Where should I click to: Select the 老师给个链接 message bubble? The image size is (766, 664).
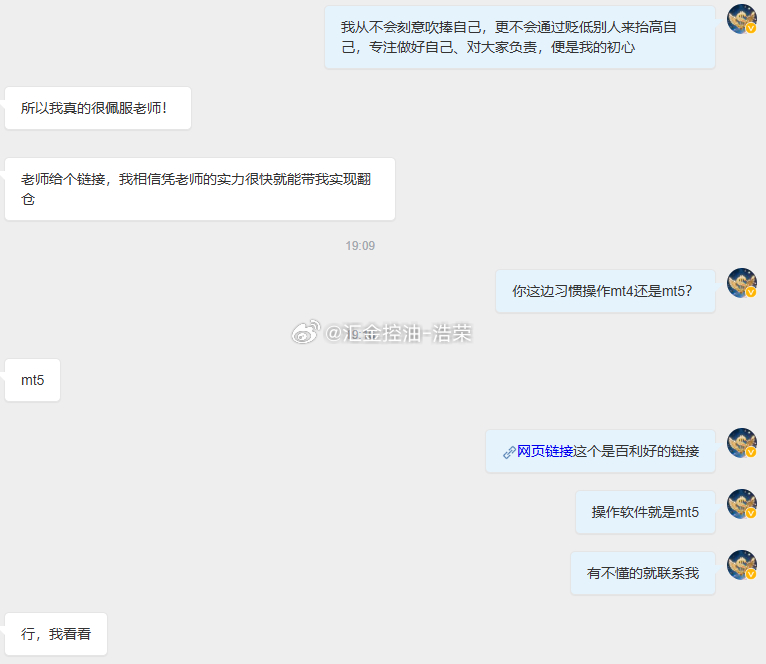click(x=200, y=189)
